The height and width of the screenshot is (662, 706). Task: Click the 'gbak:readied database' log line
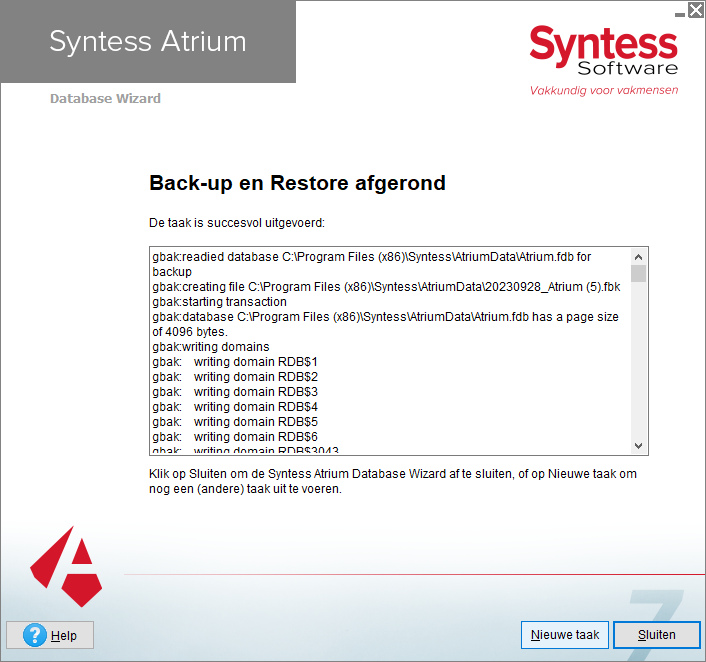point(372,264)
